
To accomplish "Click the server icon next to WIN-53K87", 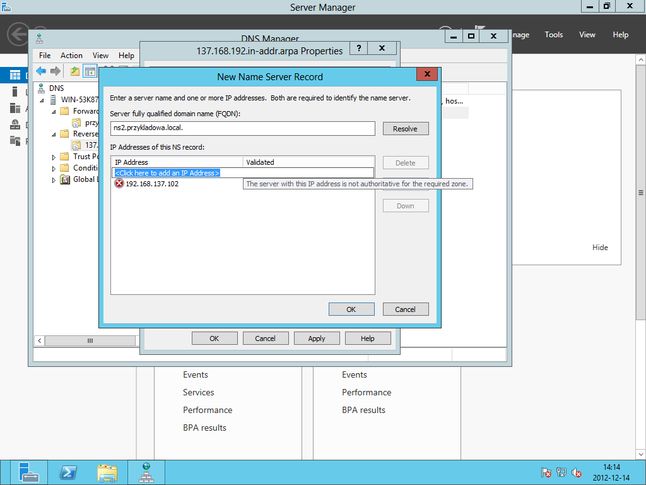I will 53,100.
